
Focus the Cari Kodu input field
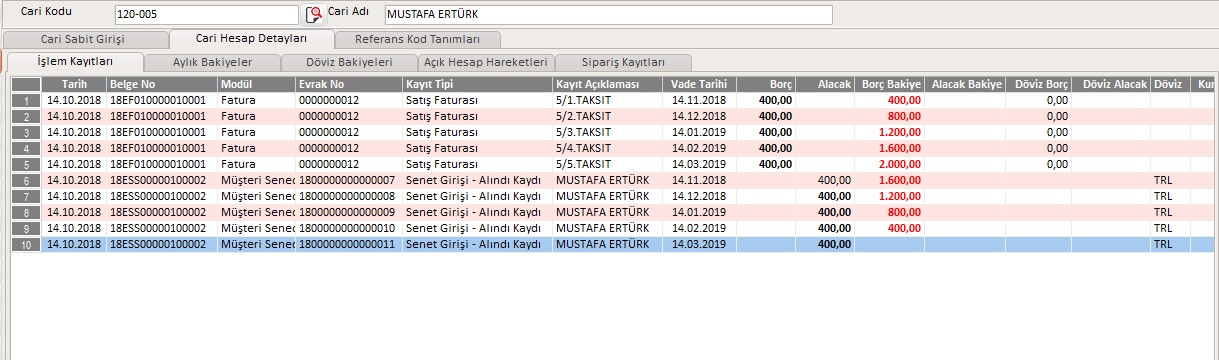click(x=206, y=15)
